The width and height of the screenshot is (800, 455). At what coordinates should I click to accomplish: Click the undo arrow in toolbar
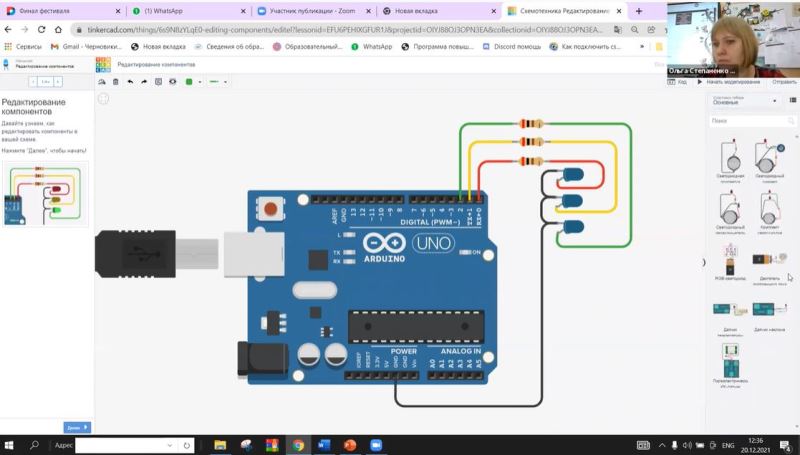(x=130, y=82)
